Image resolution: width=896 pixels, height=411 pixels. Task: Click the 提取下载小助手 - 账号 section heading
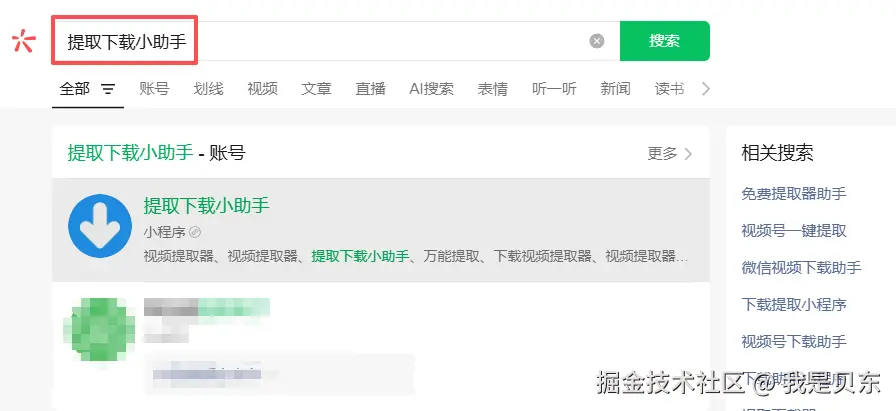(157, 153)
